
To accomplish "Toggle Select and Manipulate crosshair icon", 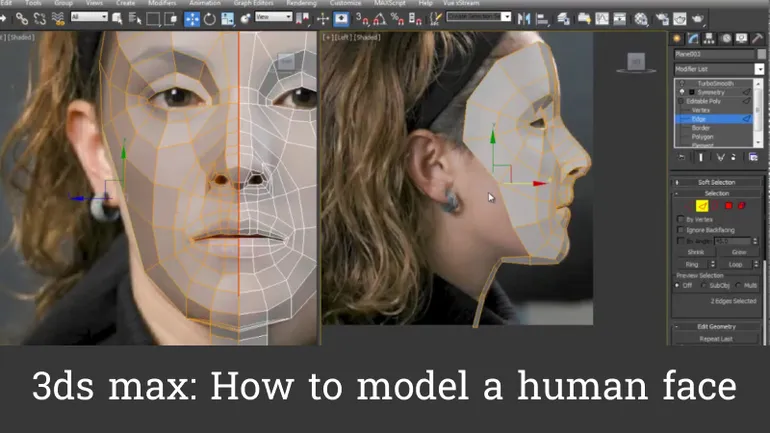I will click(323, 19).
